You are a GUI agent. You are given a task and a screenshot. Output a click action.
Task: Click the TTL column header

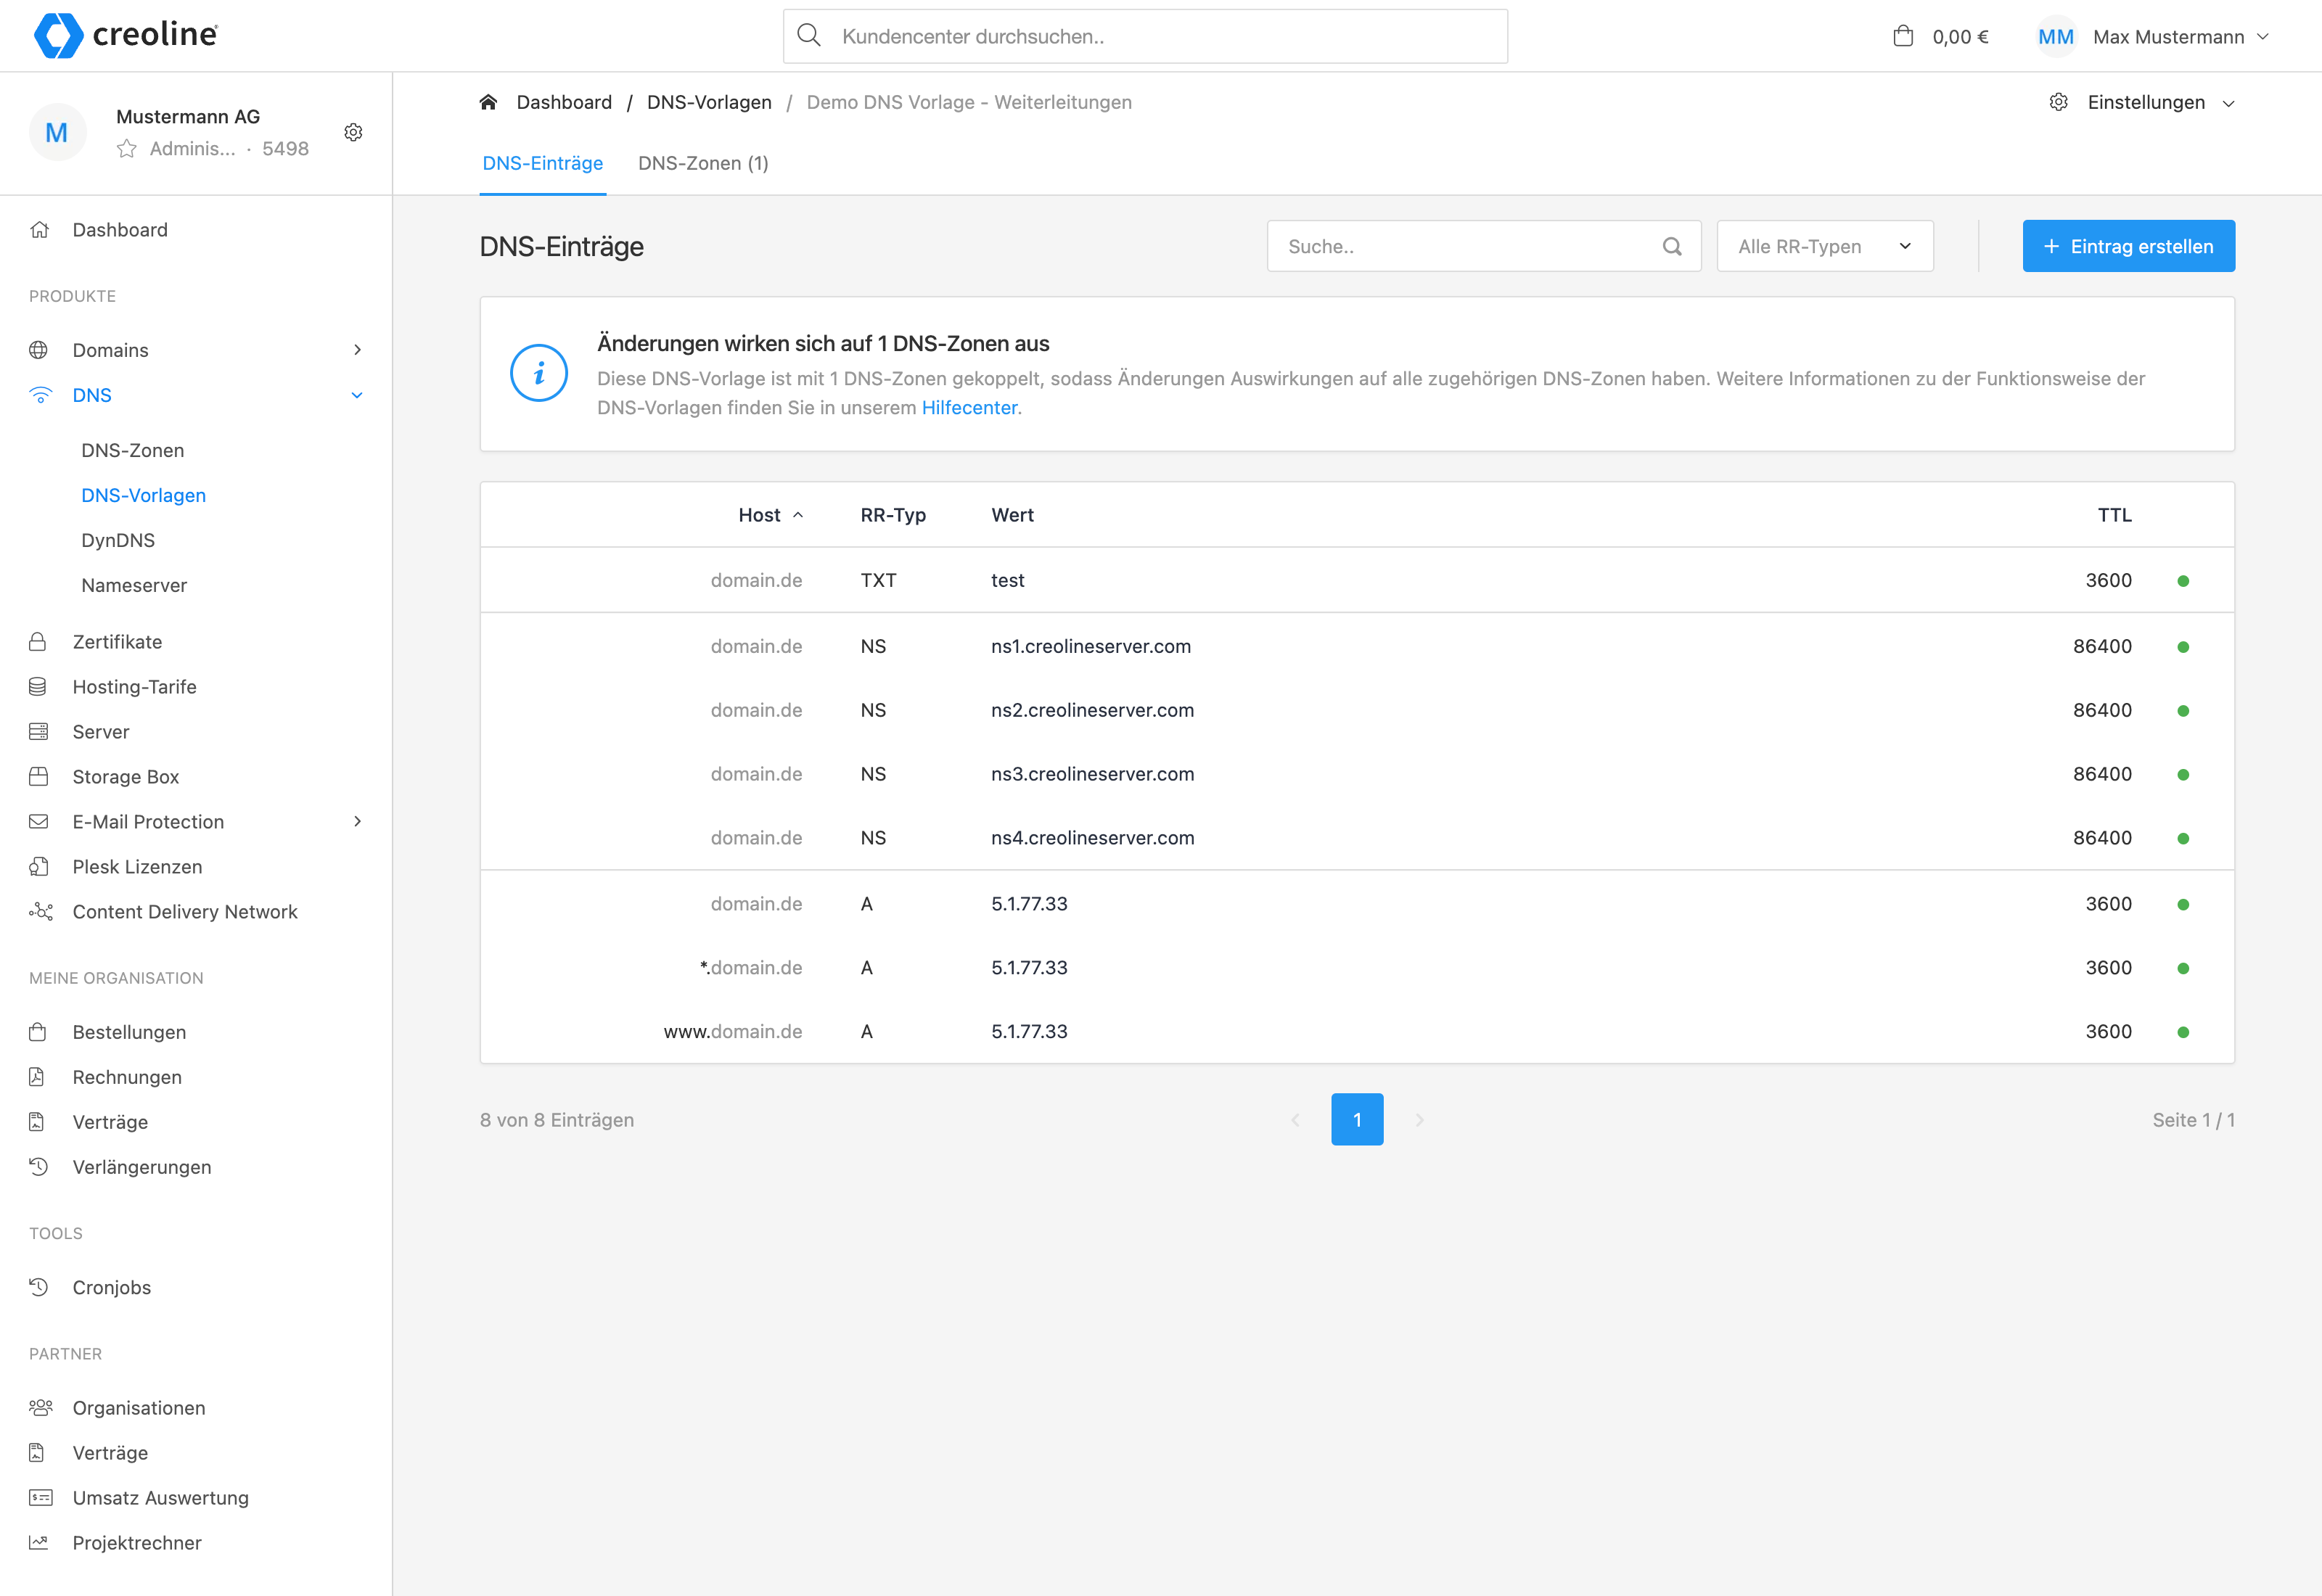point(2114,515)
